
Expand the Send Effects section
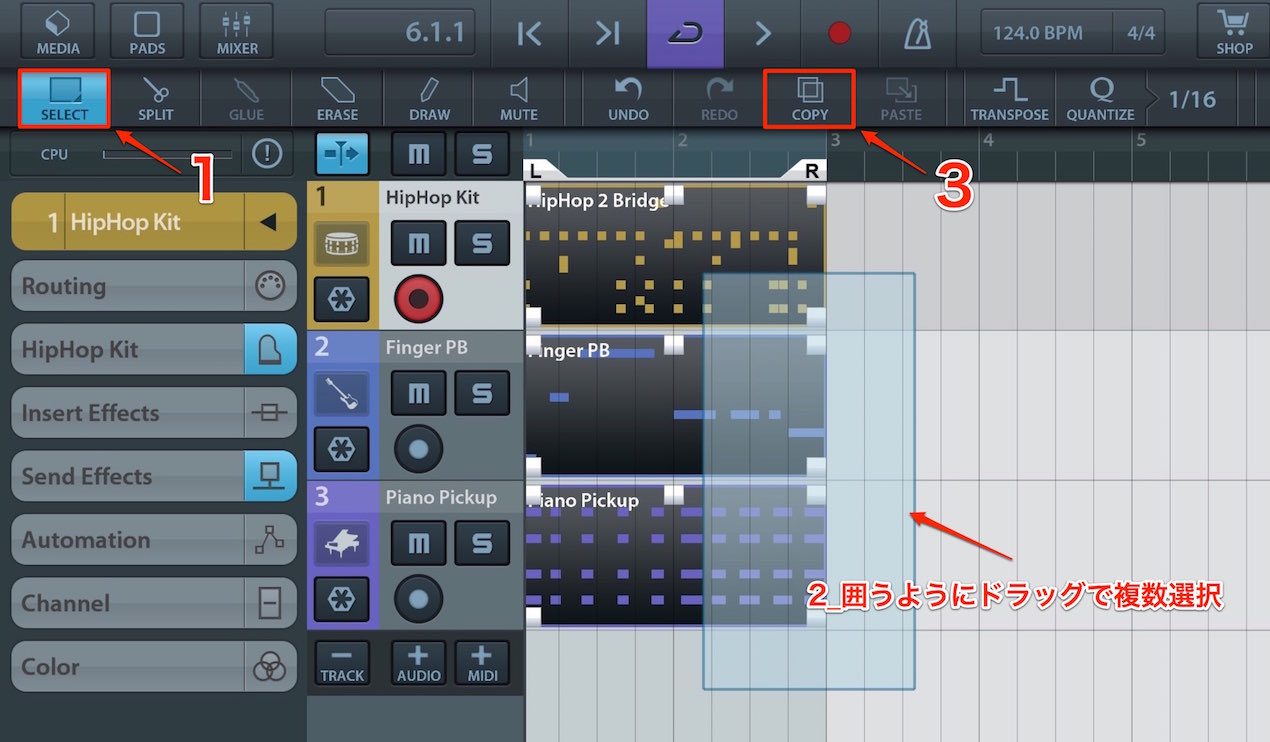pos(154,476)
